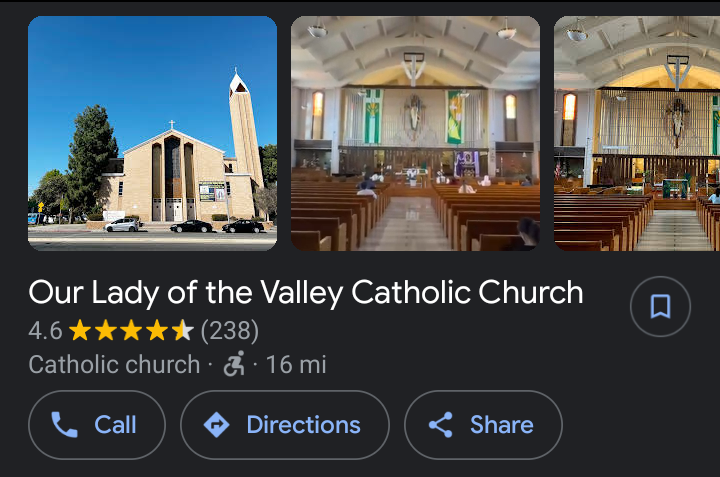Tap the wheelchair accessibility icon

(234, 365)
